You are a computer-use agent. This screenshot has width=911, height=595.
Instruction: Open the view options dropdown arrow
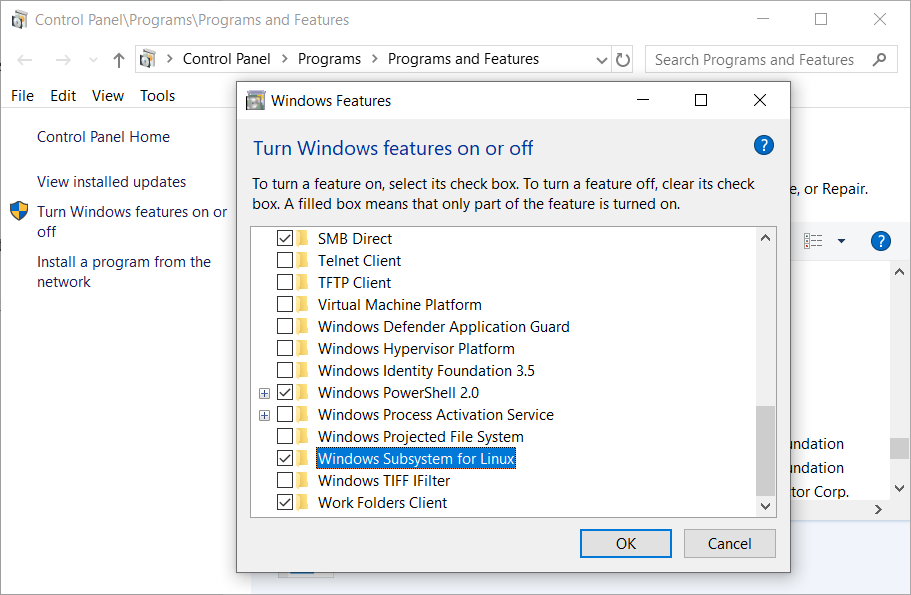click(x=841, y=241)
